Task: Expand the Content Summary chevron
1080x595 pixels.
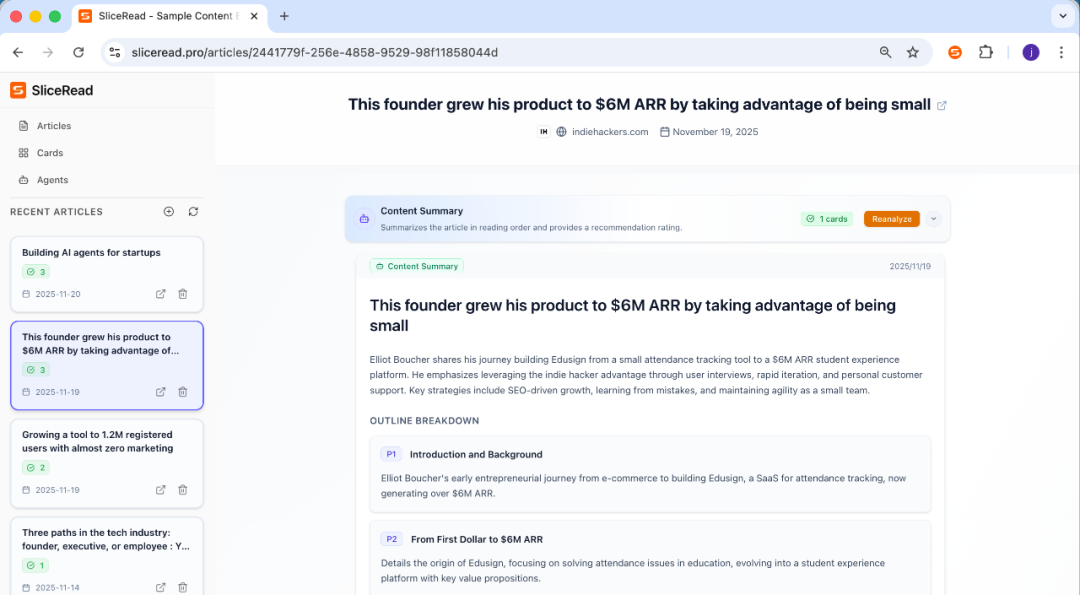Action: coord(934,219)
